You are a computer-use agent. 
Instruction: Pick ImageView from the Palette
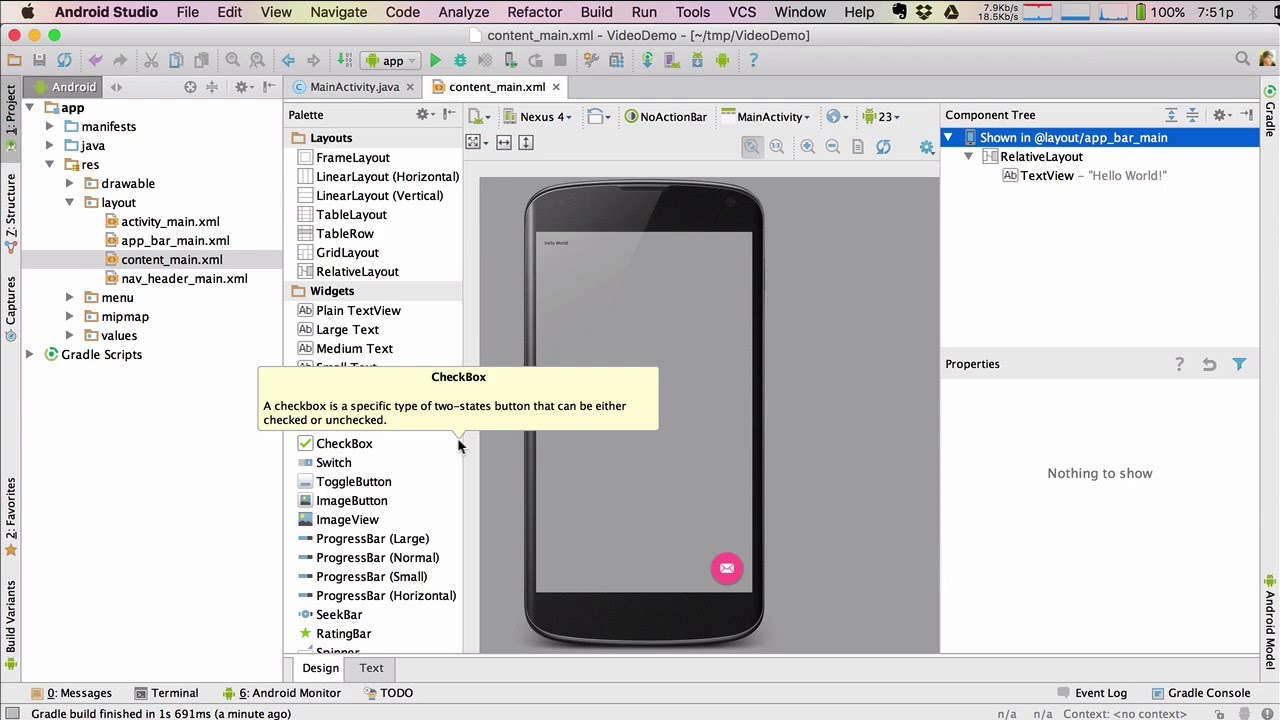point(347,520)
